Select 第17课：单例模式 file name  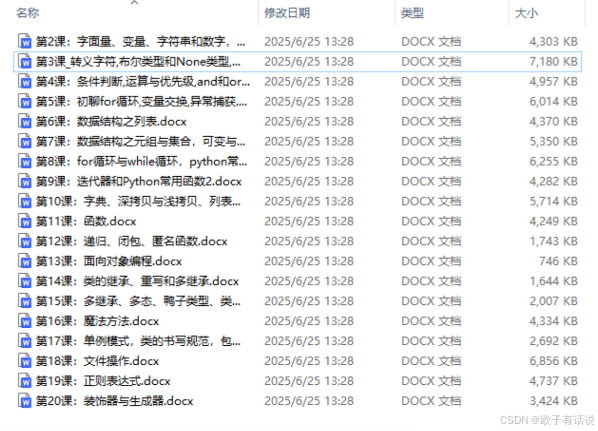click(x=138, y=341)
